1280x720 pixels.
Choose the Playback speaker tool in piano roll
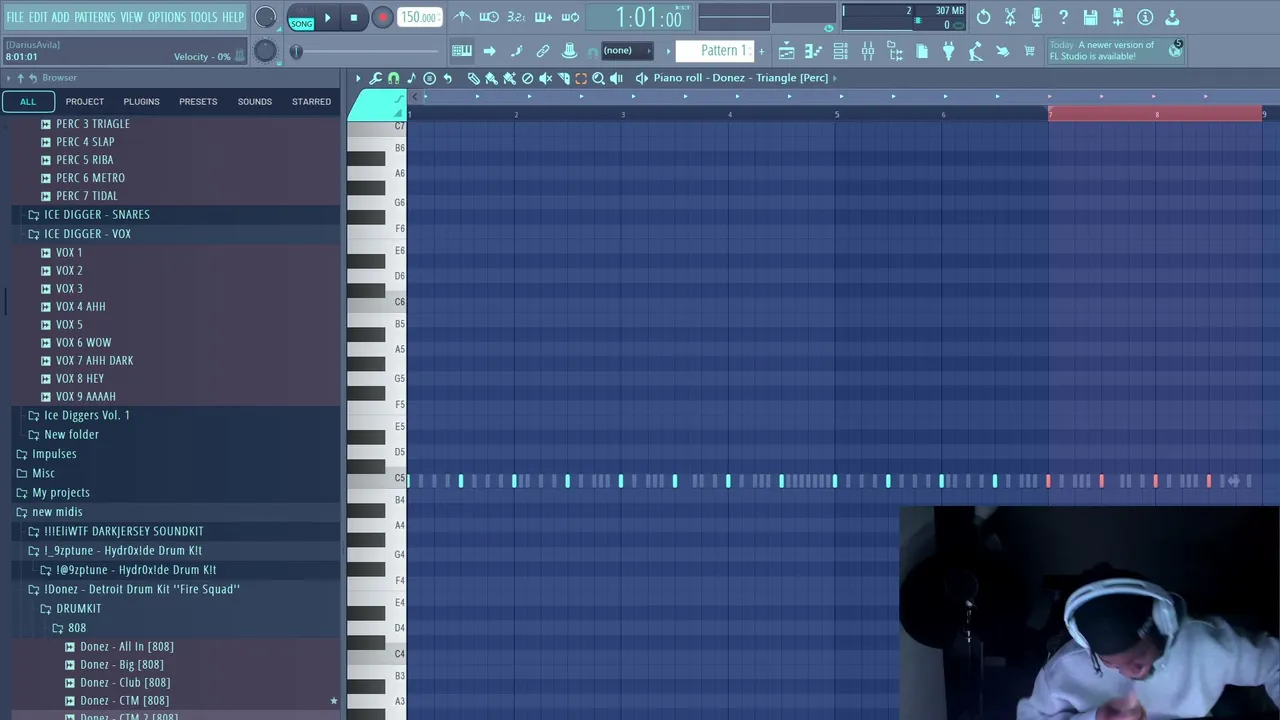click(616, 78)
